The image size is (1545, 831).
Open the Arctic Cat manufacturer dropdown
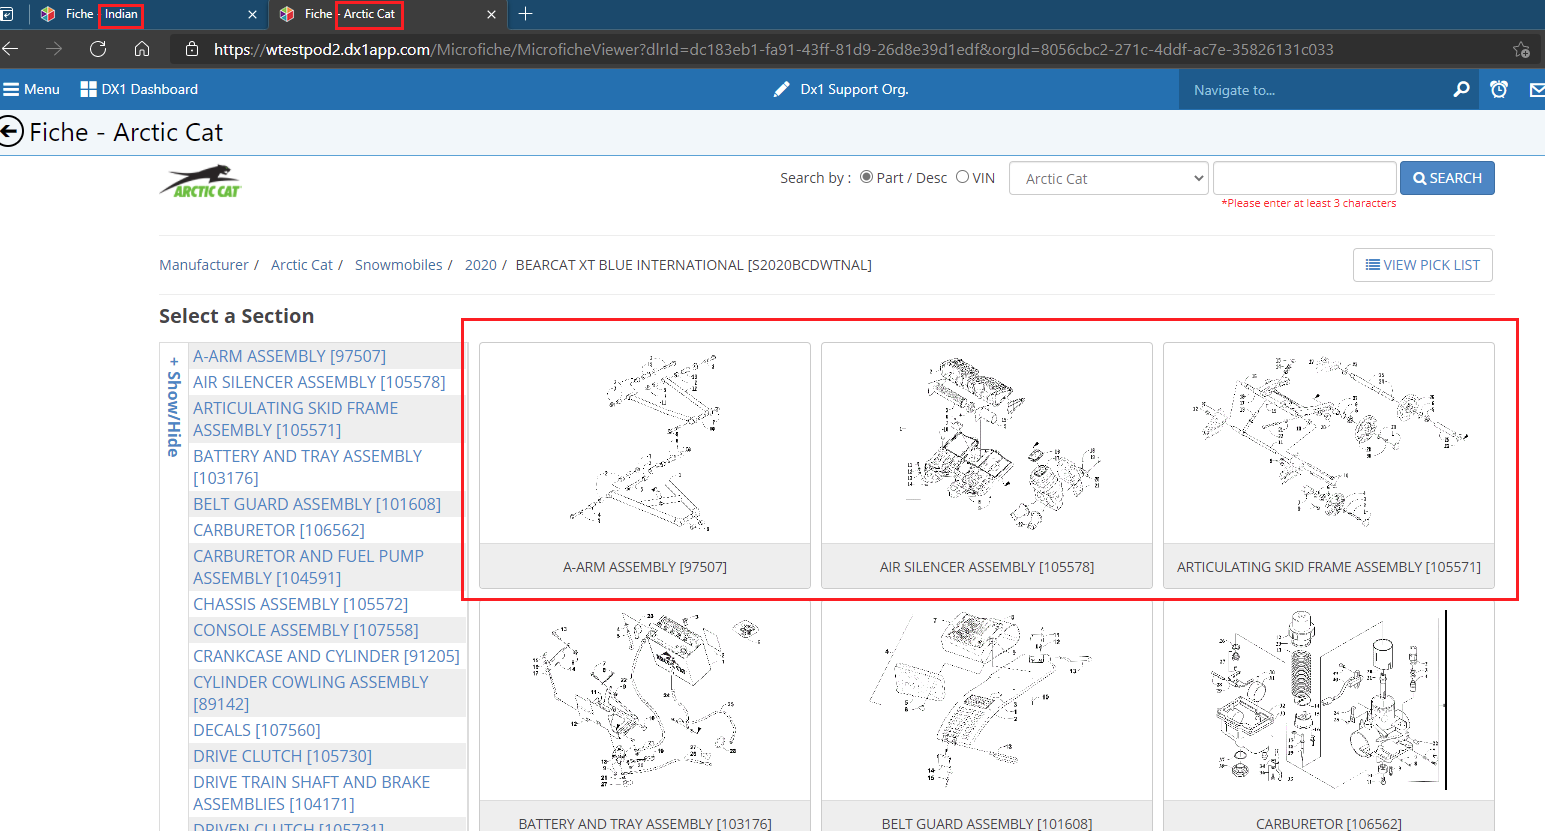pyautogui.click(x=1109, y=178)
